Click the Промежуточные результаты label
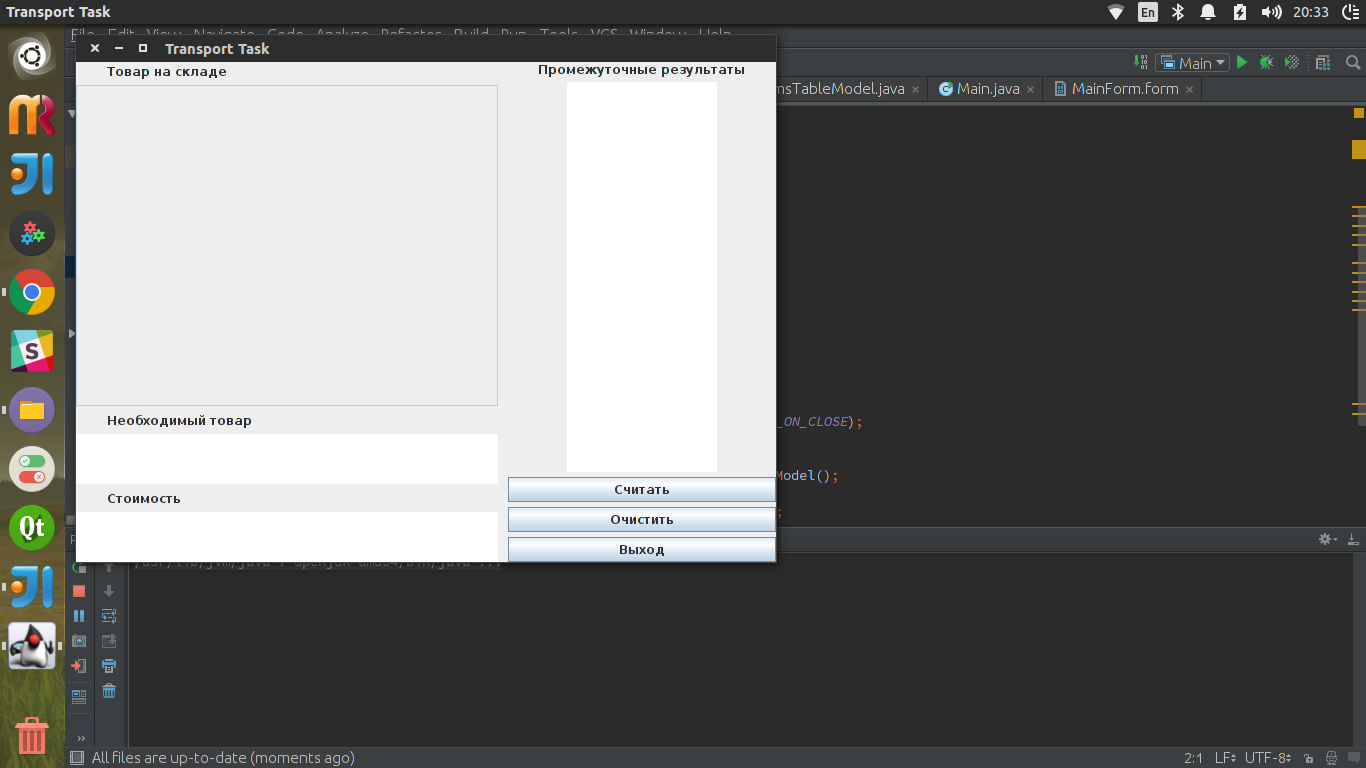 coord(641,70)
